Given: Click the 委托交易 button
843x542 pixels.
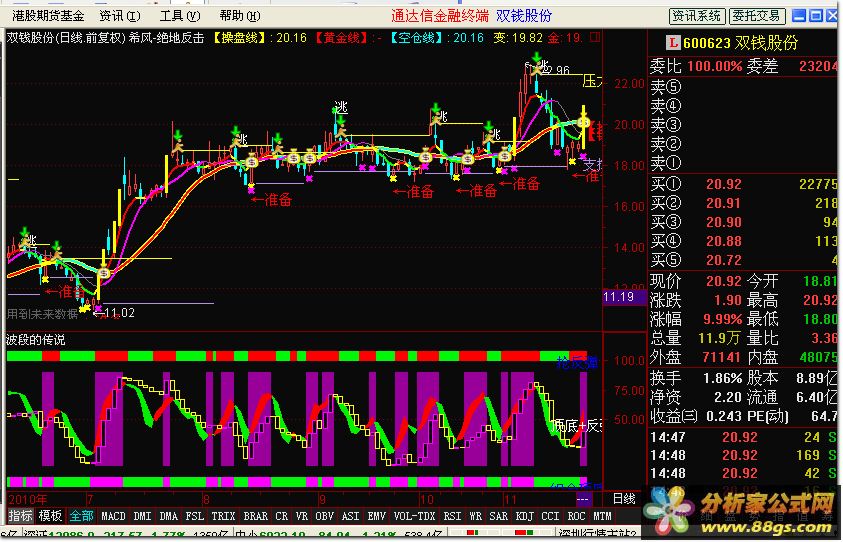Looking at the screenshot, I should [756, 16].
